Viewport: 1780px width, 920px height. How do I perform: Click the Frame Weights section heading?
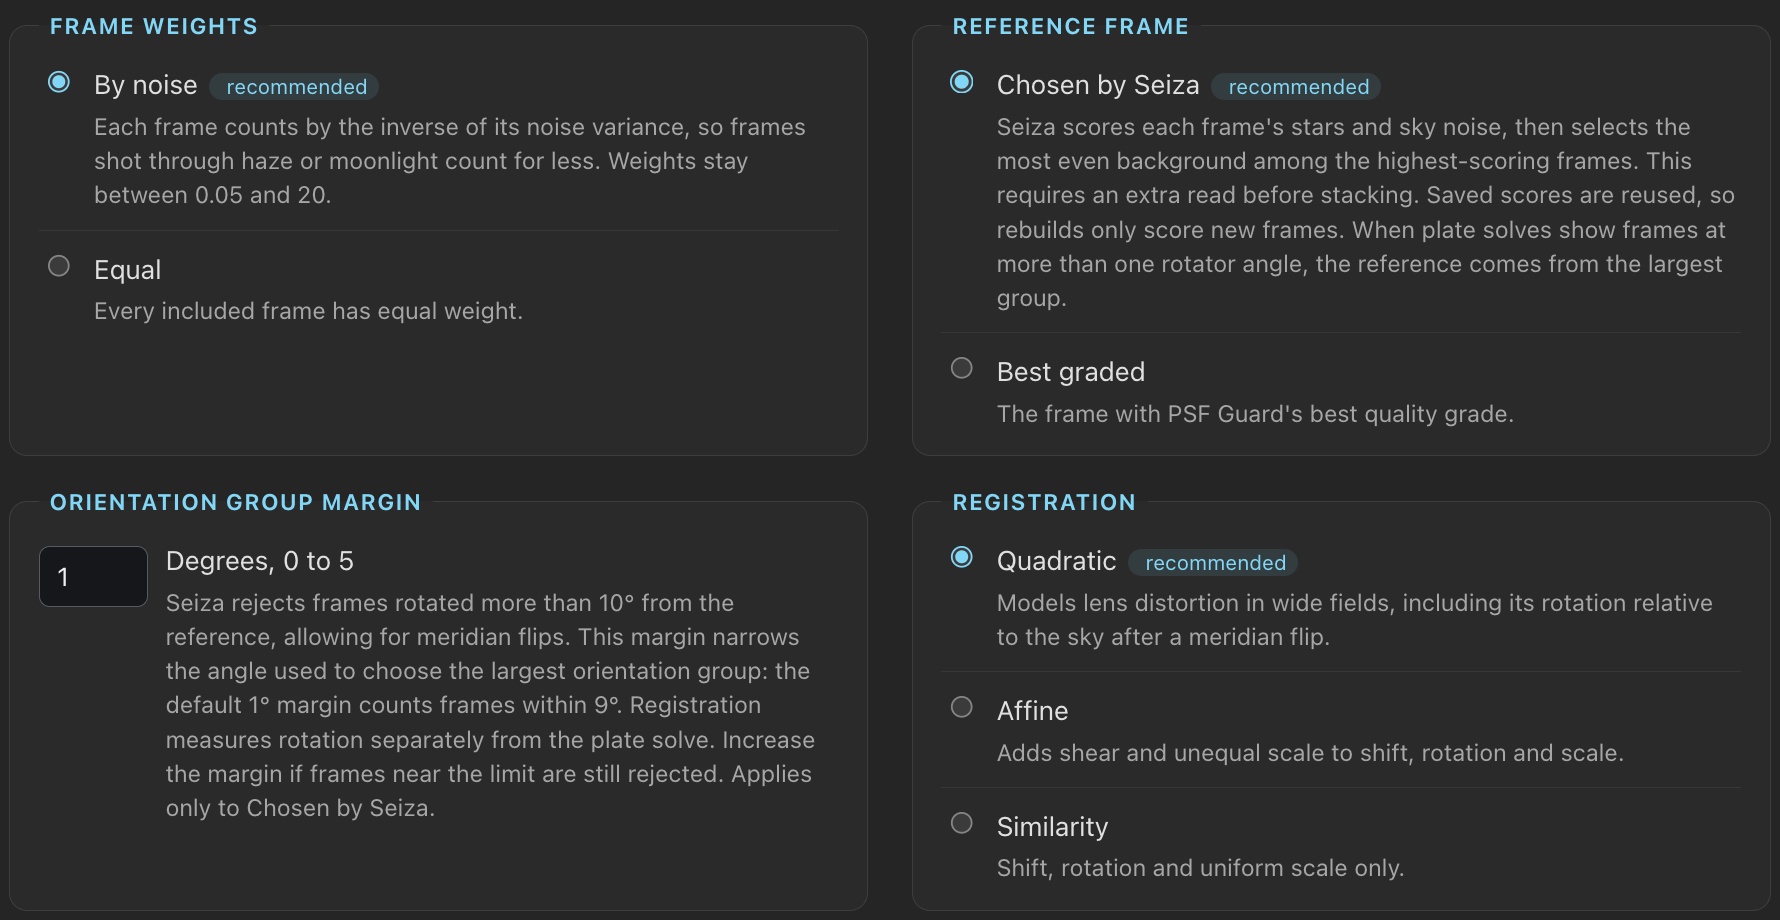pos(154,27)
